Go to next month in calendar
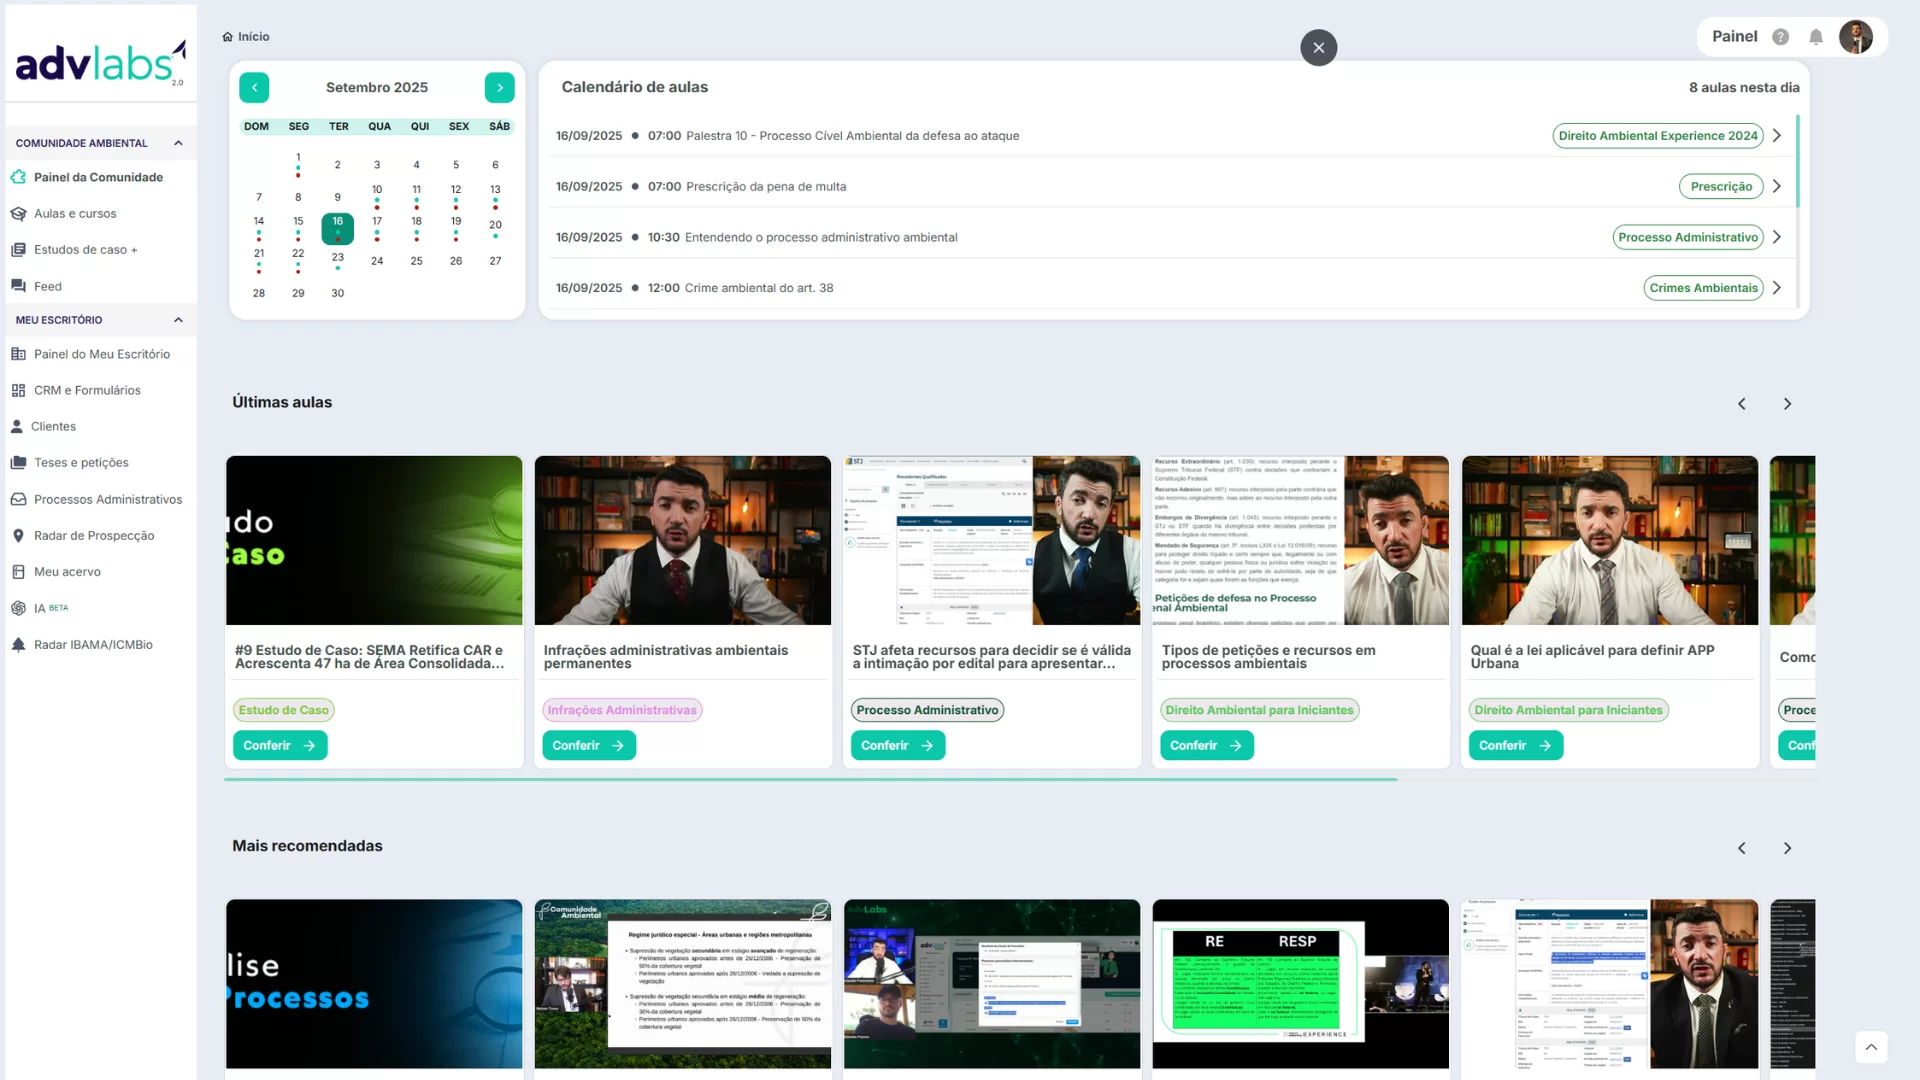 click(x=499, y=88)
